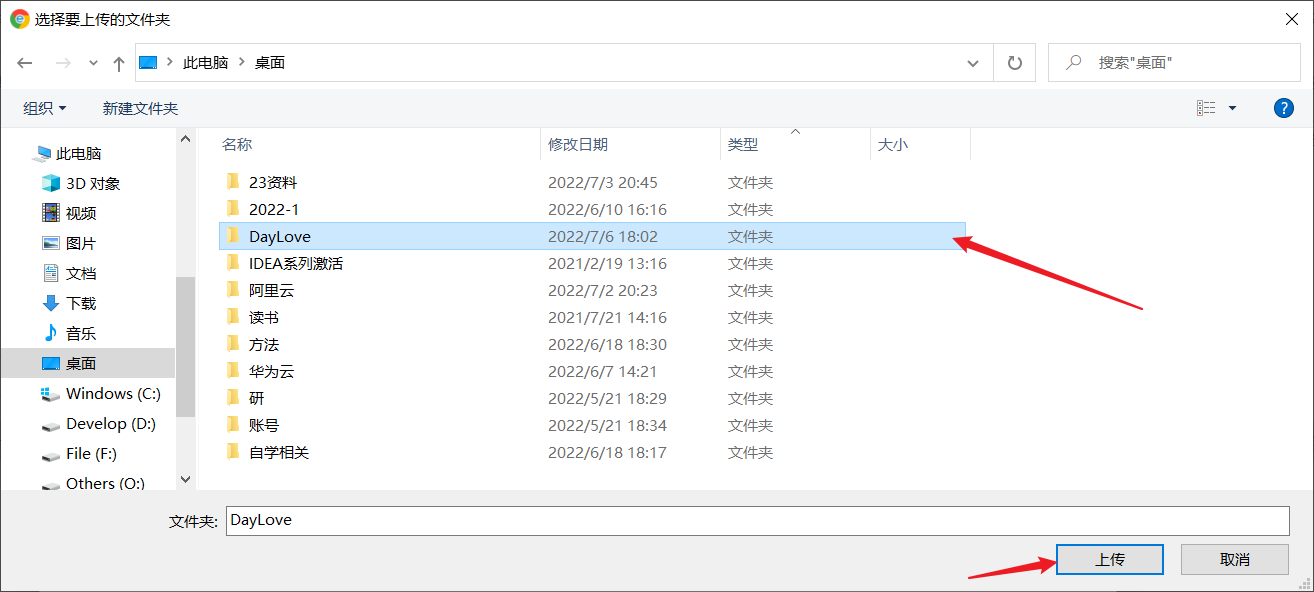Click folder icon beside 阿里云
The width and height of the screenshot is (1314, 592).
(233, 290)
